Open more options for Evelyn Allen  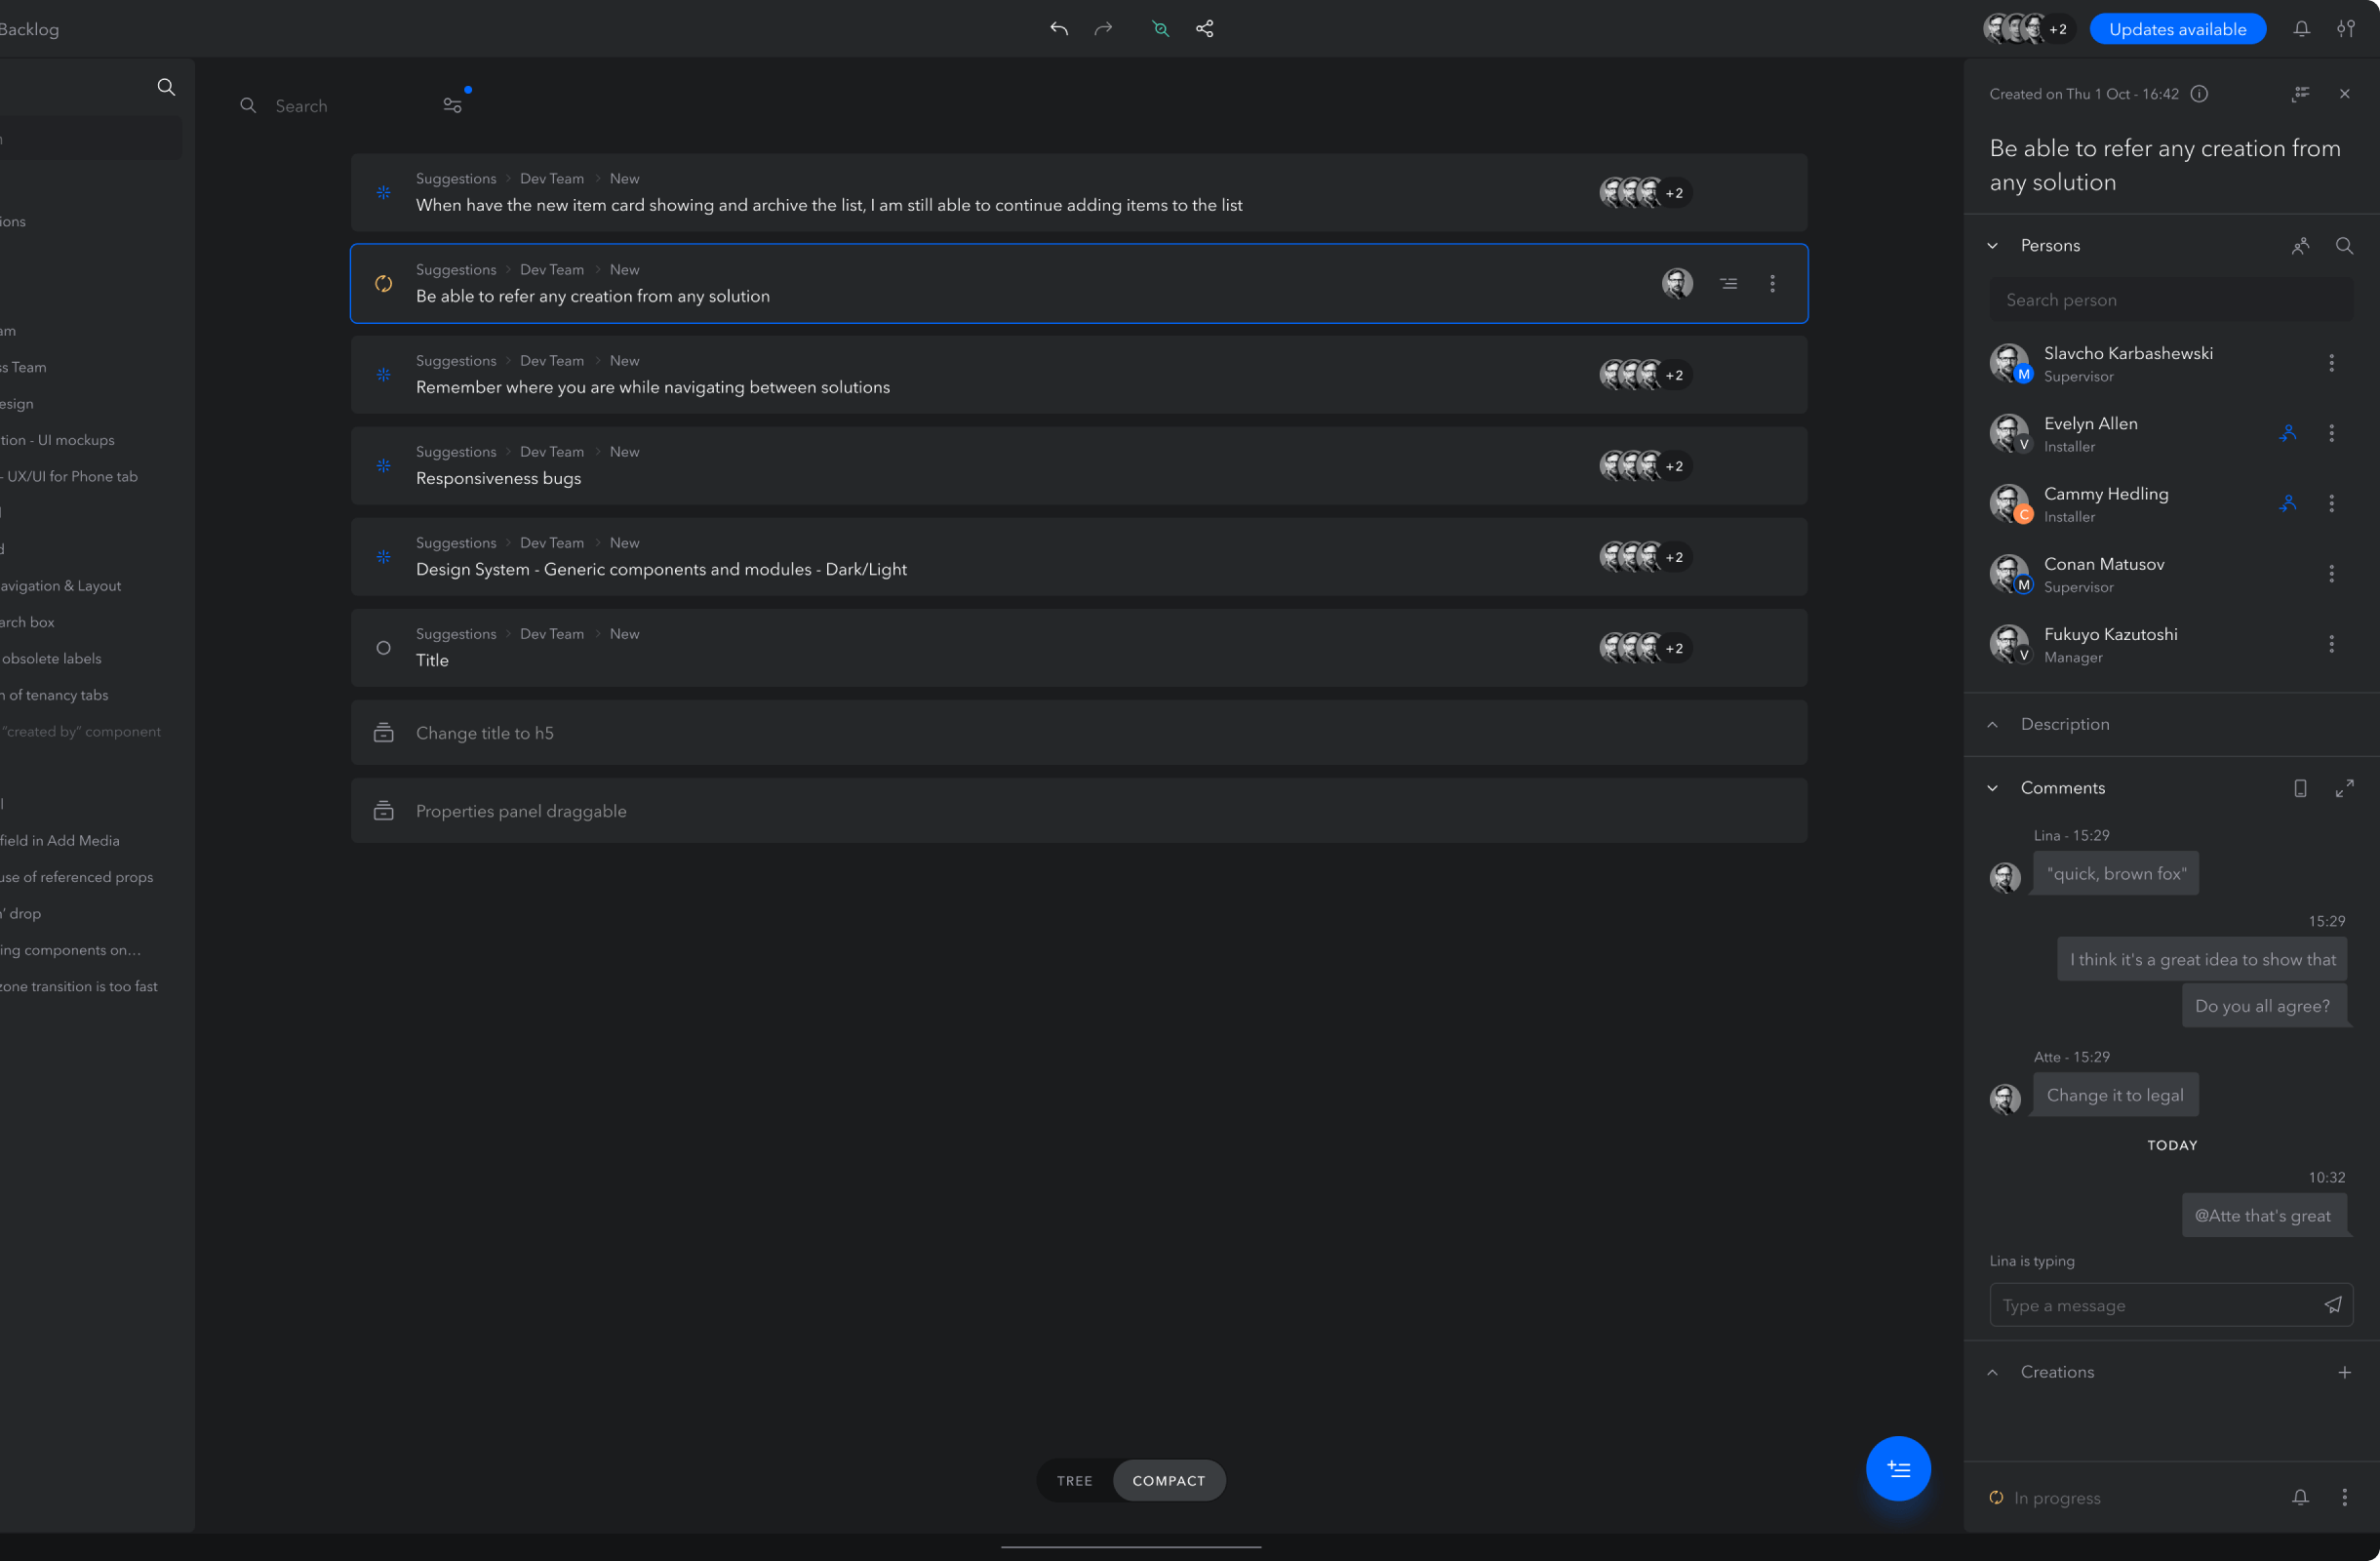click(x=2331, y=433)
